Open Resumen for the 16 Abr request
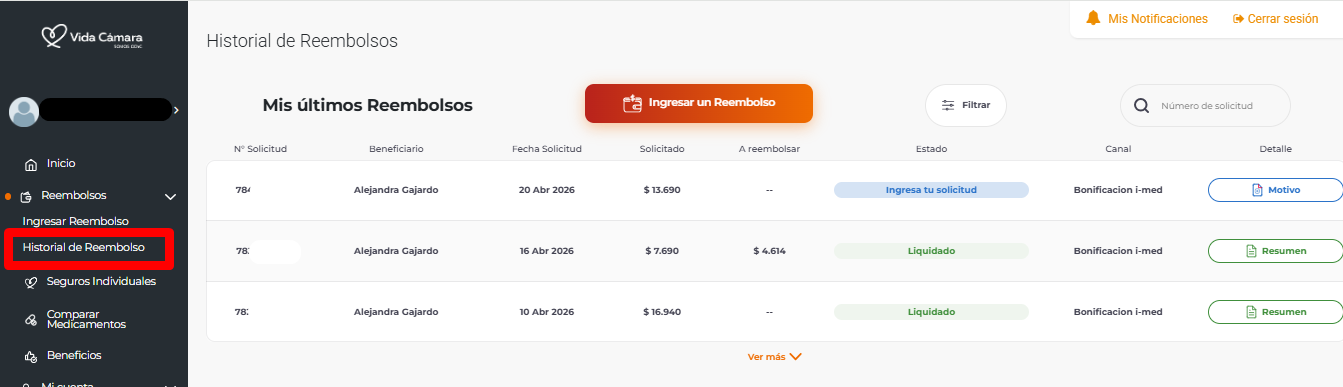 pos(1276,251)
